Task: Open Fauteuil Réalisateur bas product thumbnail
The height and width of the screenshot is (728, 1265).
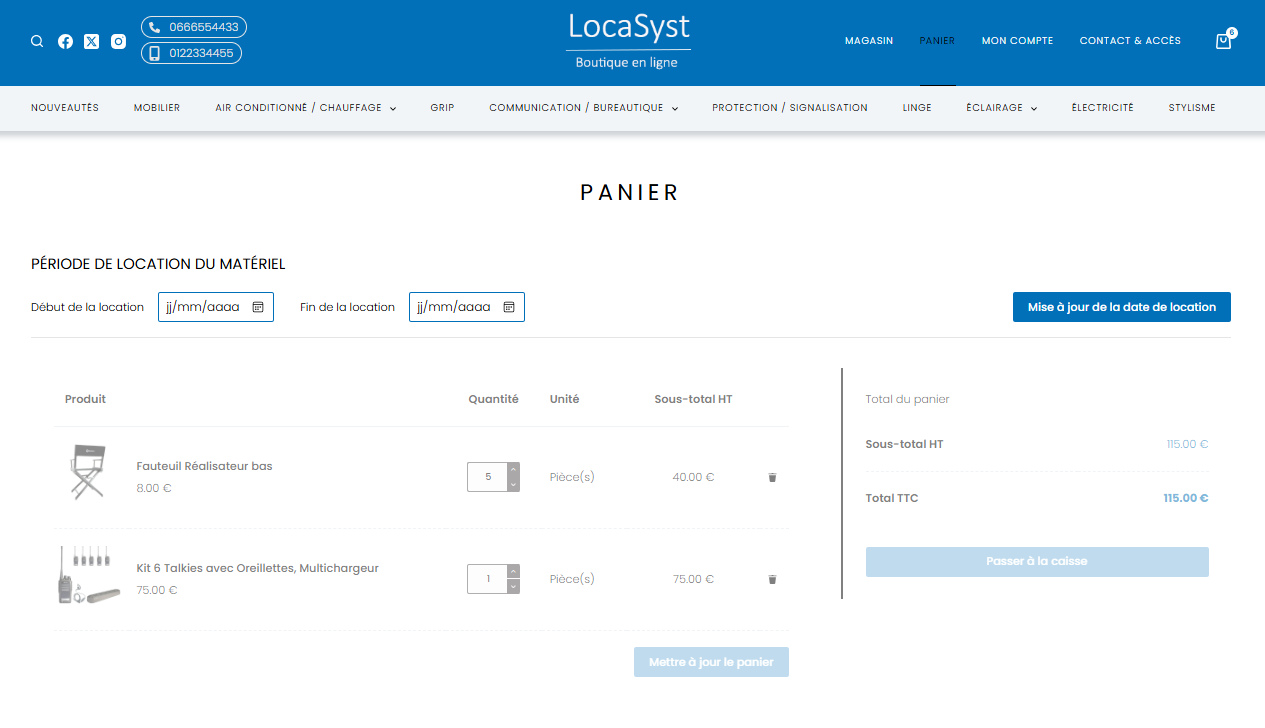Action: pyautogui.click(x=88, y=472)
